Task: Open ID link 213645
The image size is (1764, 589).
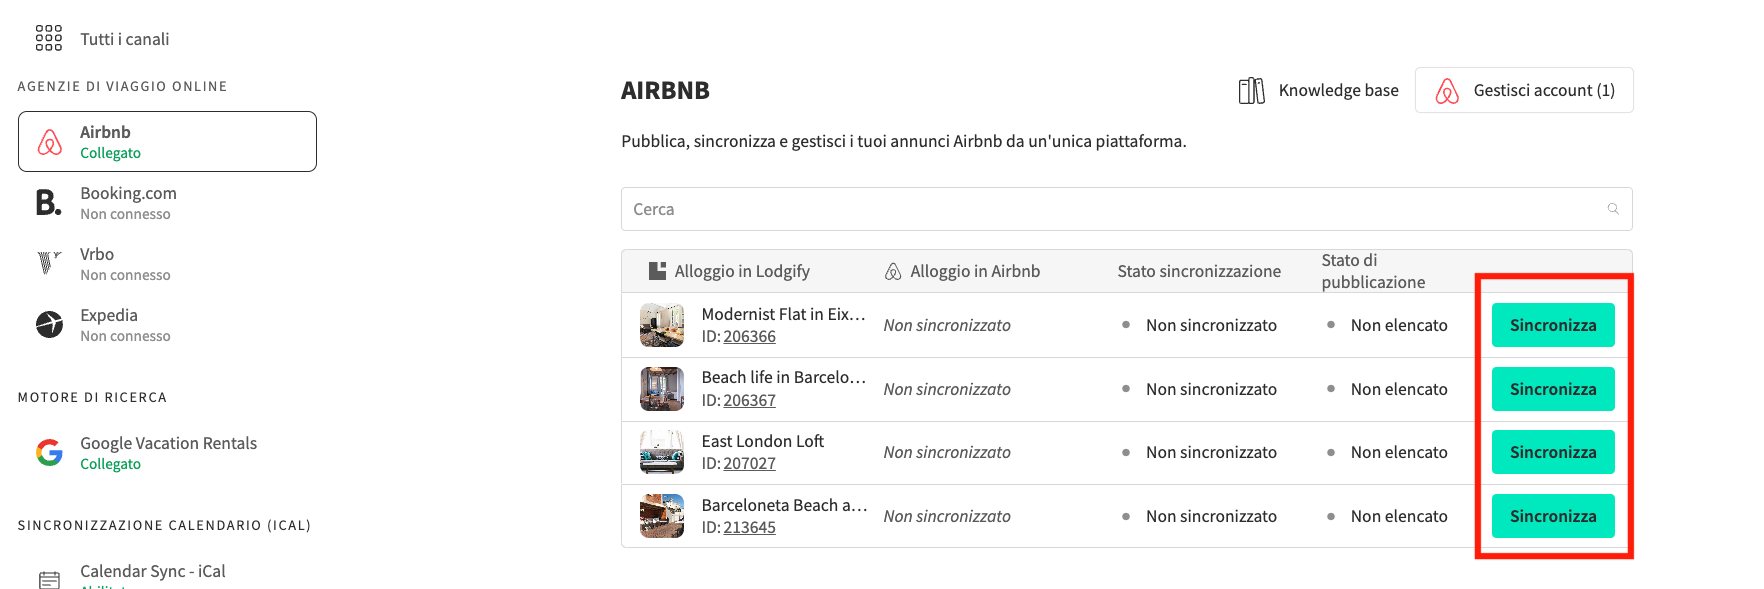Action: tap(749, 527)
